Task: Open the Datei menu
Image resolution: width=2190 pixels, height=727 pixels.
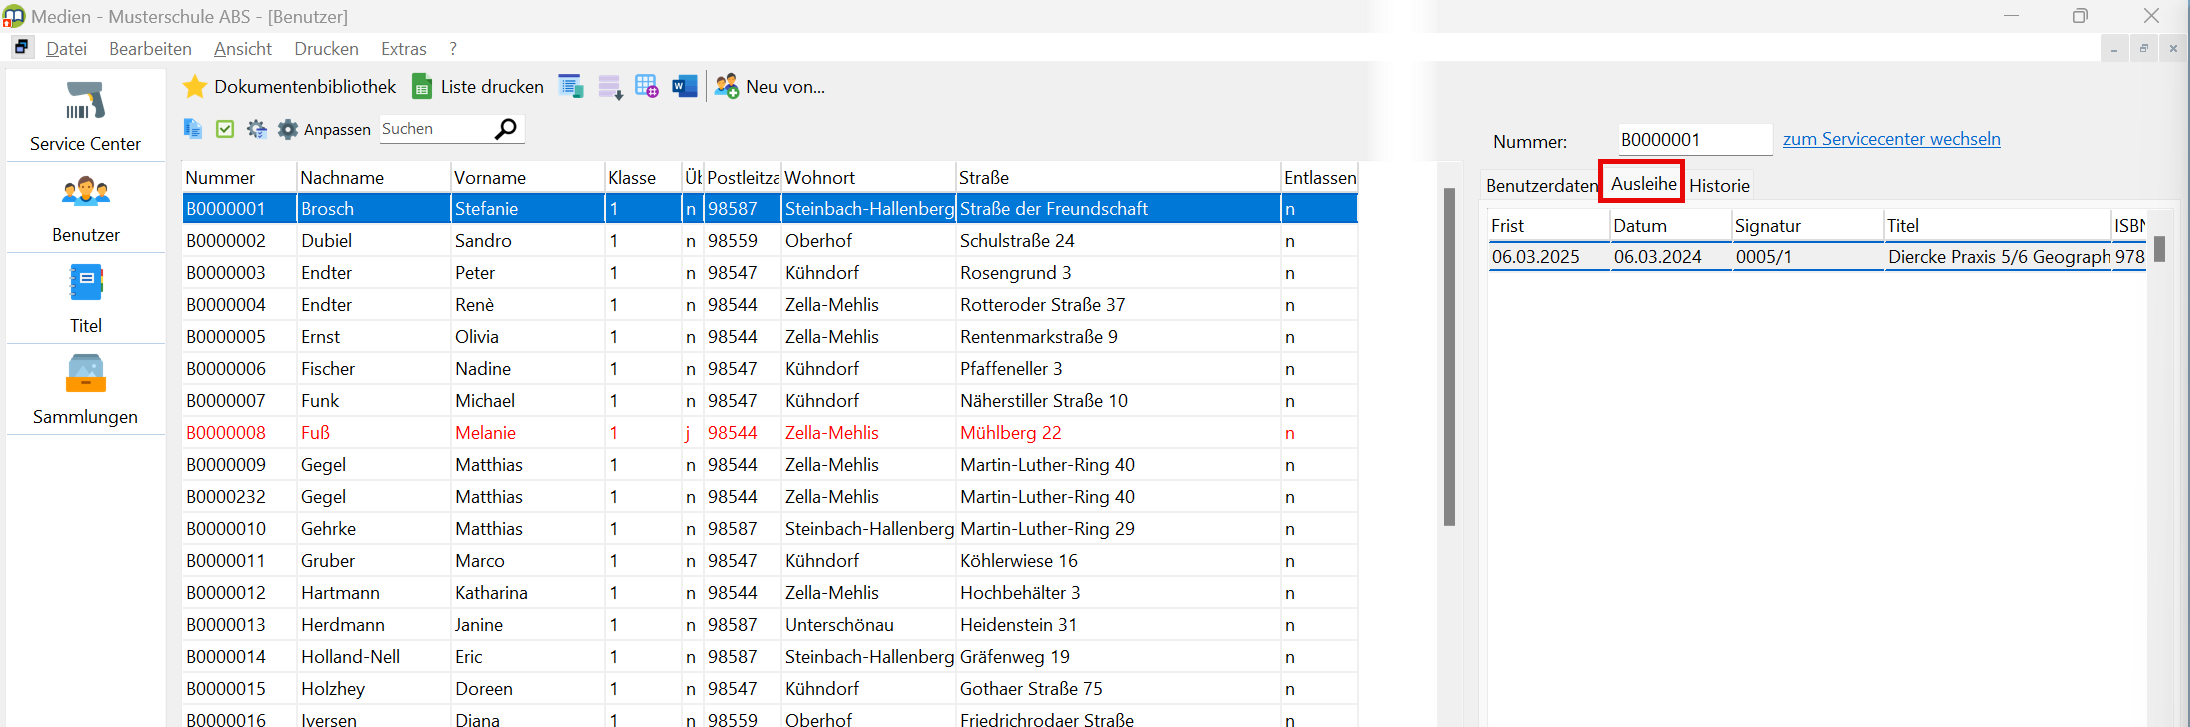Action: click(x=66, y=48)
